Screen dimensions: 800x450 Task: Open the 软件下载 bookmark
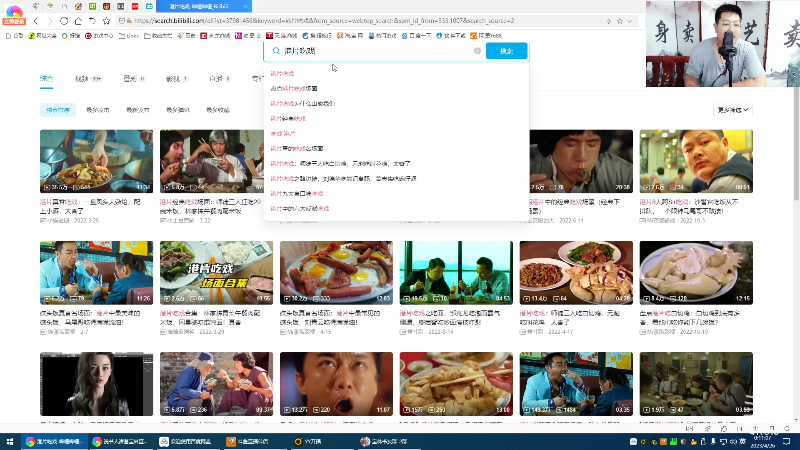[x=451, y=36]
